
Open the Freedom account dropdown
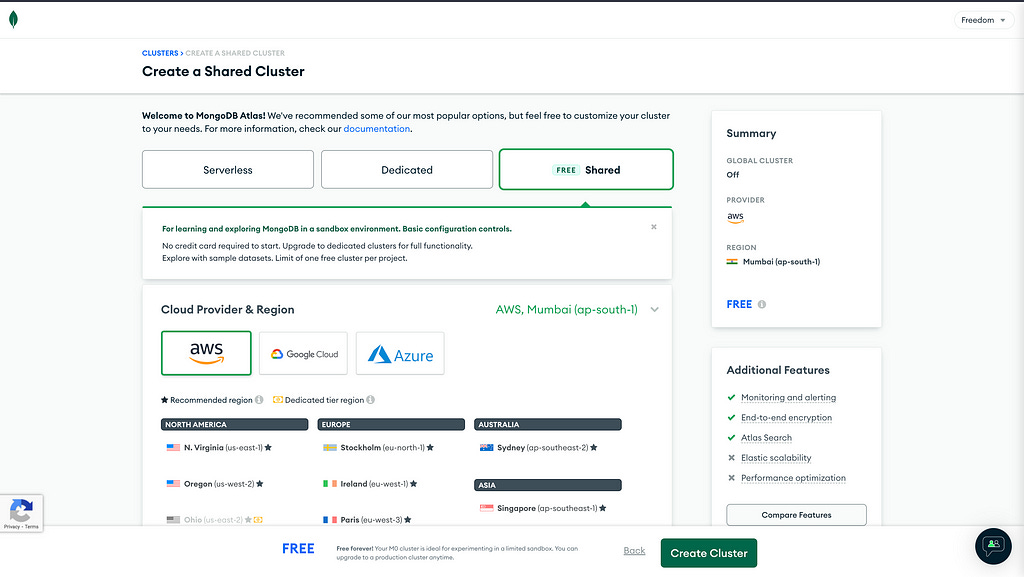tap(984, 20)
